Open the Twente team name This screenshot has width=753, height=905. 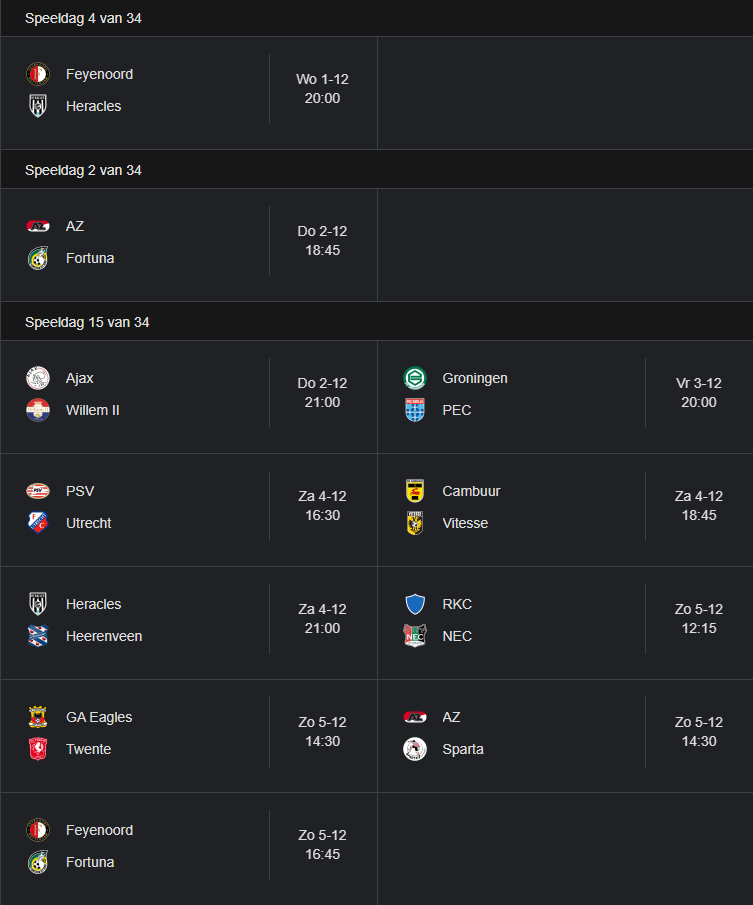coord(88,749)
